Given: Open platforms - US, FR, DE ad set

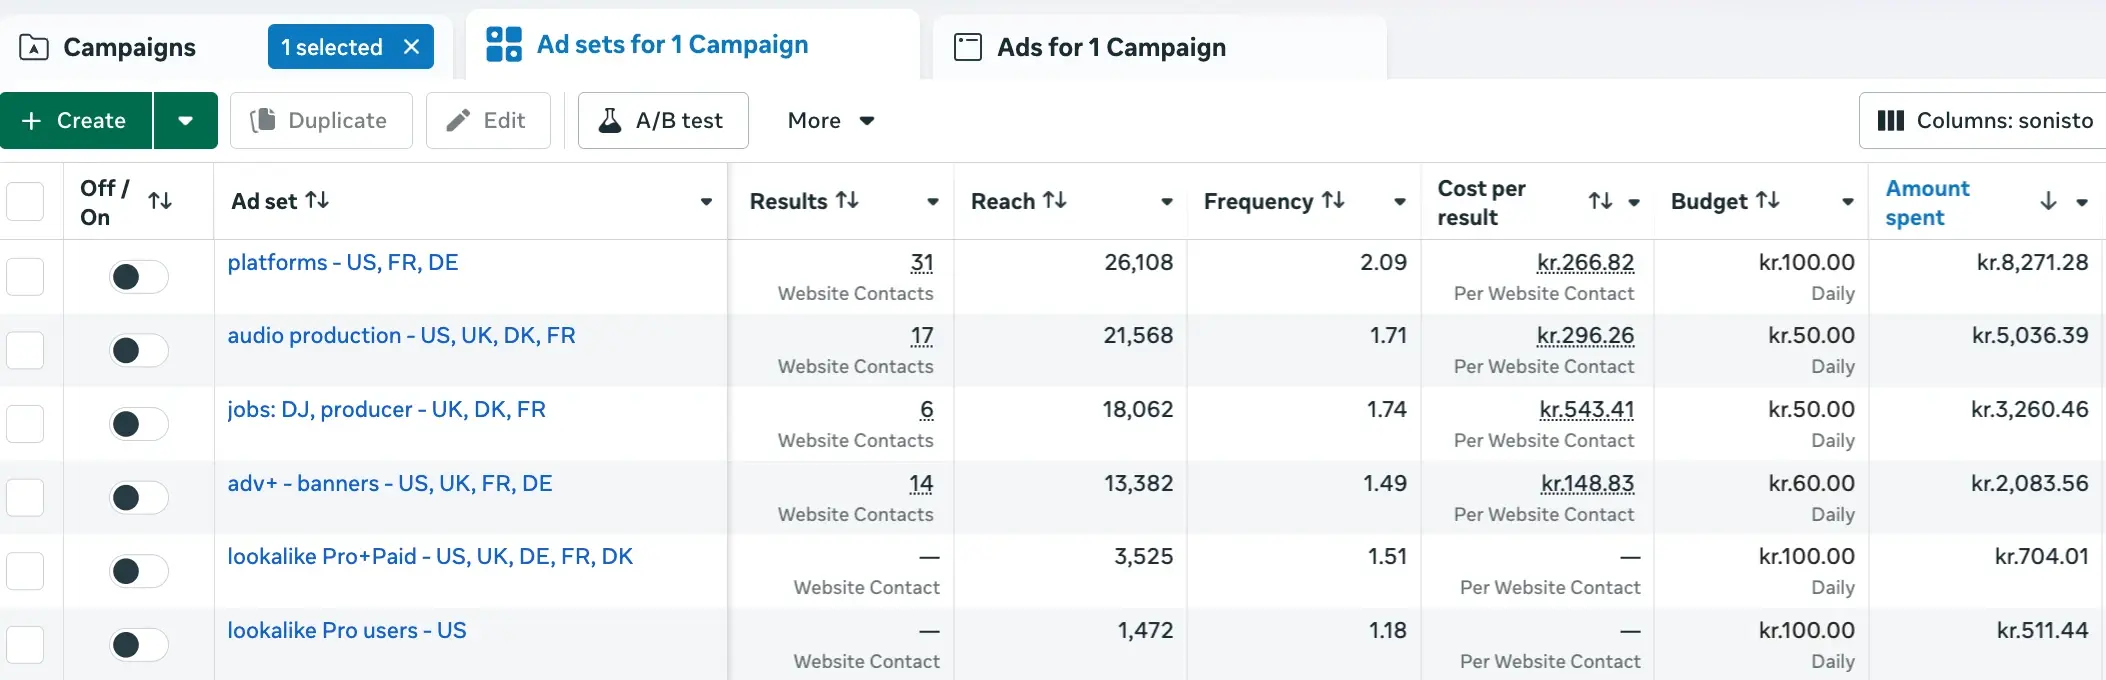Looking at the screenshot, I should [343, 263].
